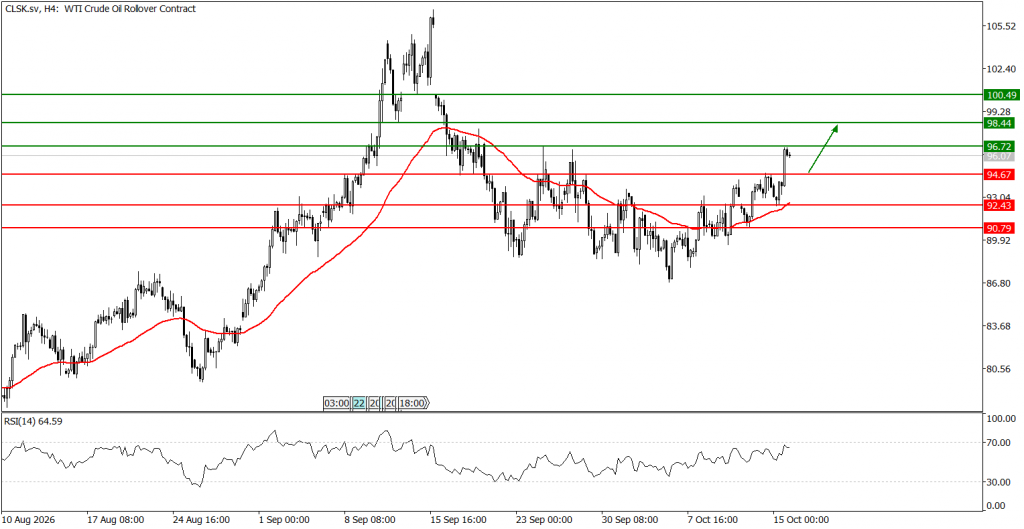The width and height of the screenshot is (1024, 529).
Task: Click the 86.80 price scale value
Action: [x=1000, y=283]
